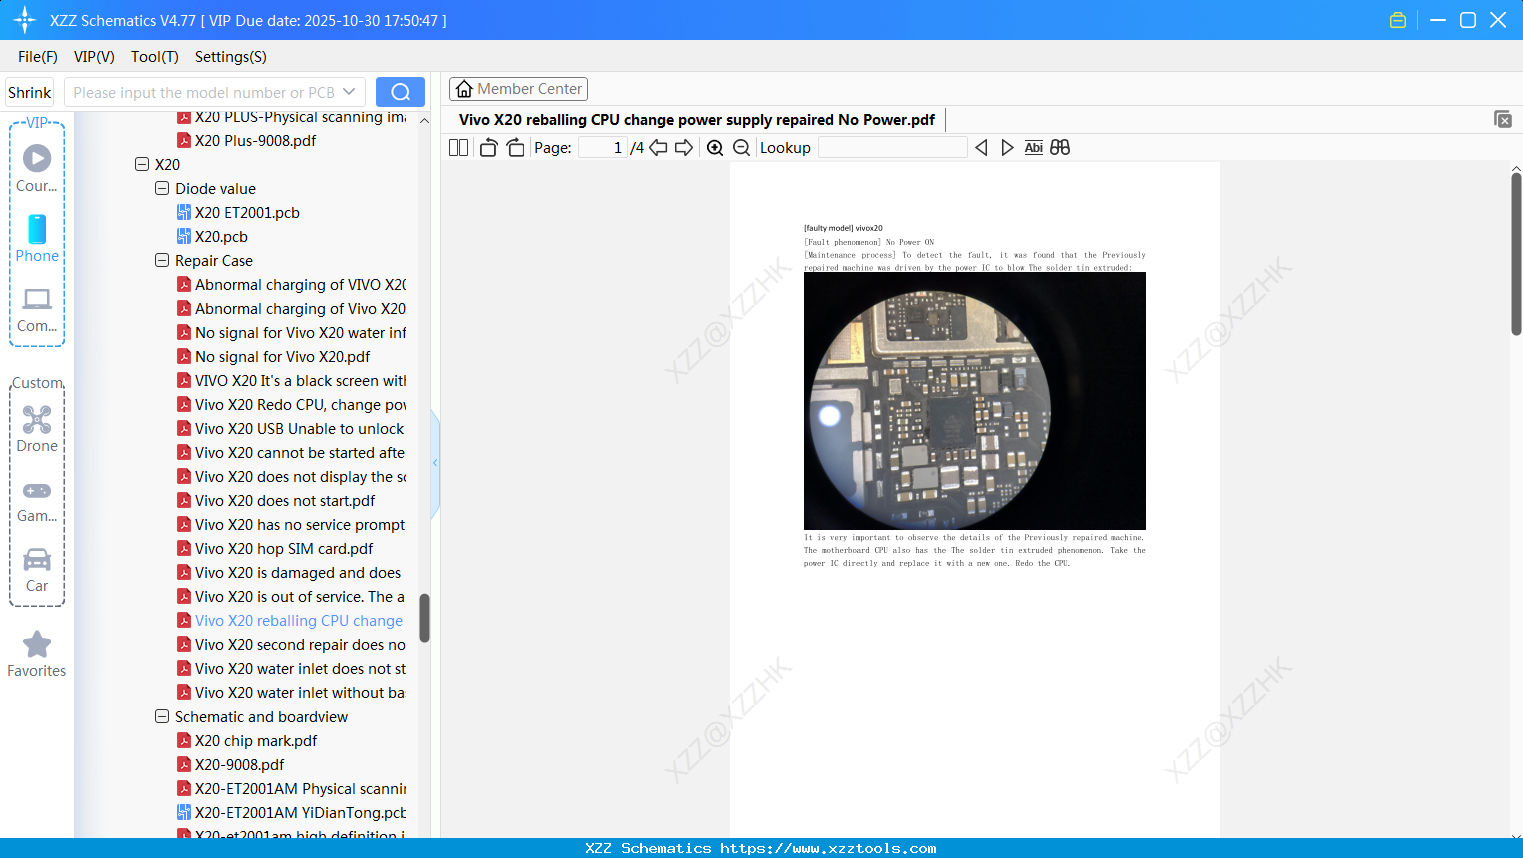
Task: Open the Courses section in VIP sidebar
Action: coord(37,169)
